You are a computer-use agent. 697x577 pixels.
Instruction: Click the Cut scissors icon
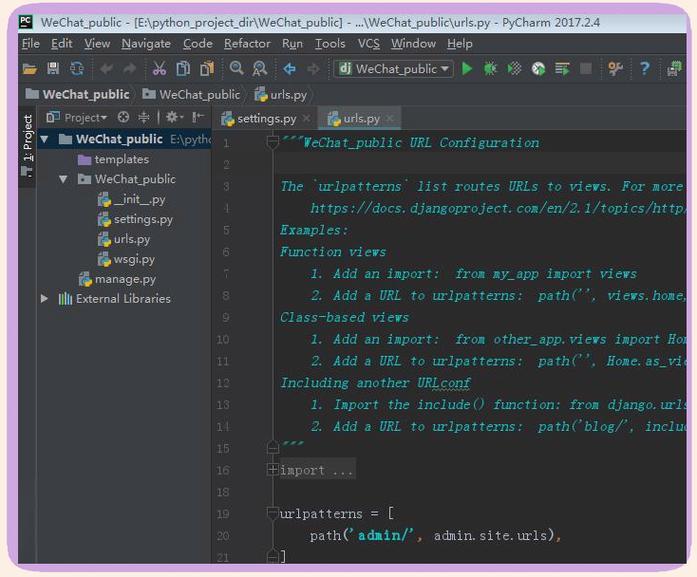pyautogui.click(x=159, y=68)
